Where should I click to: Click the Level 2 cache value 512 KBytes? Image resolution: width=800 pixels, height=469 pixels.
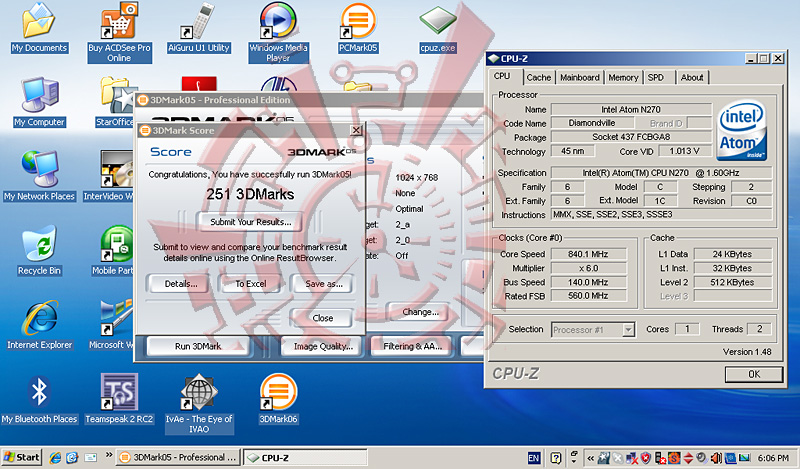tap(733, 282)
